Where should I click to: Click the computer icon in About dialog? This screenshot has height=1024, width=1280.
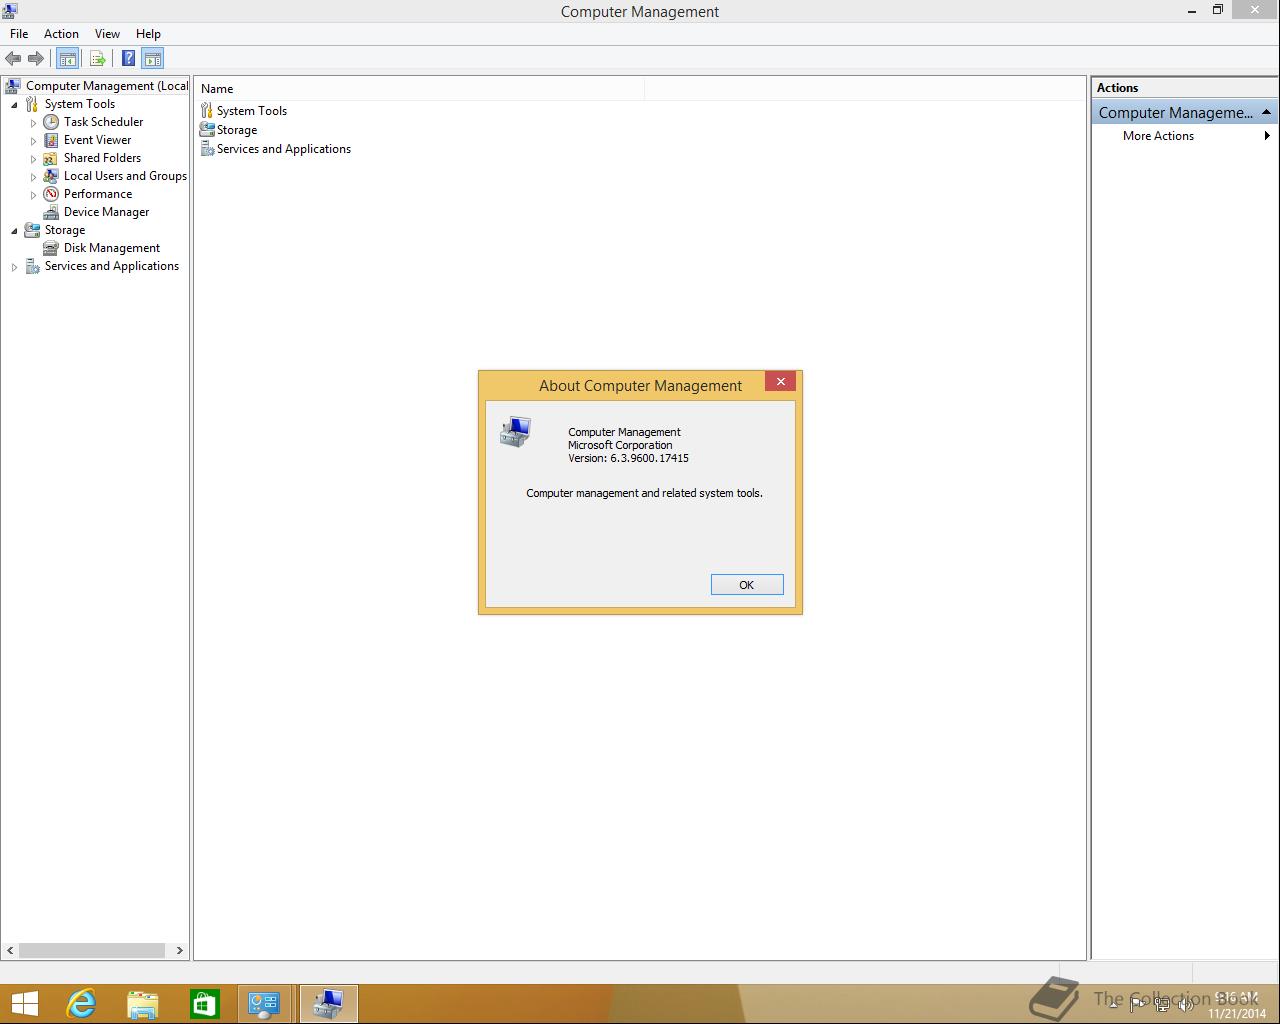tap(515, 432)
